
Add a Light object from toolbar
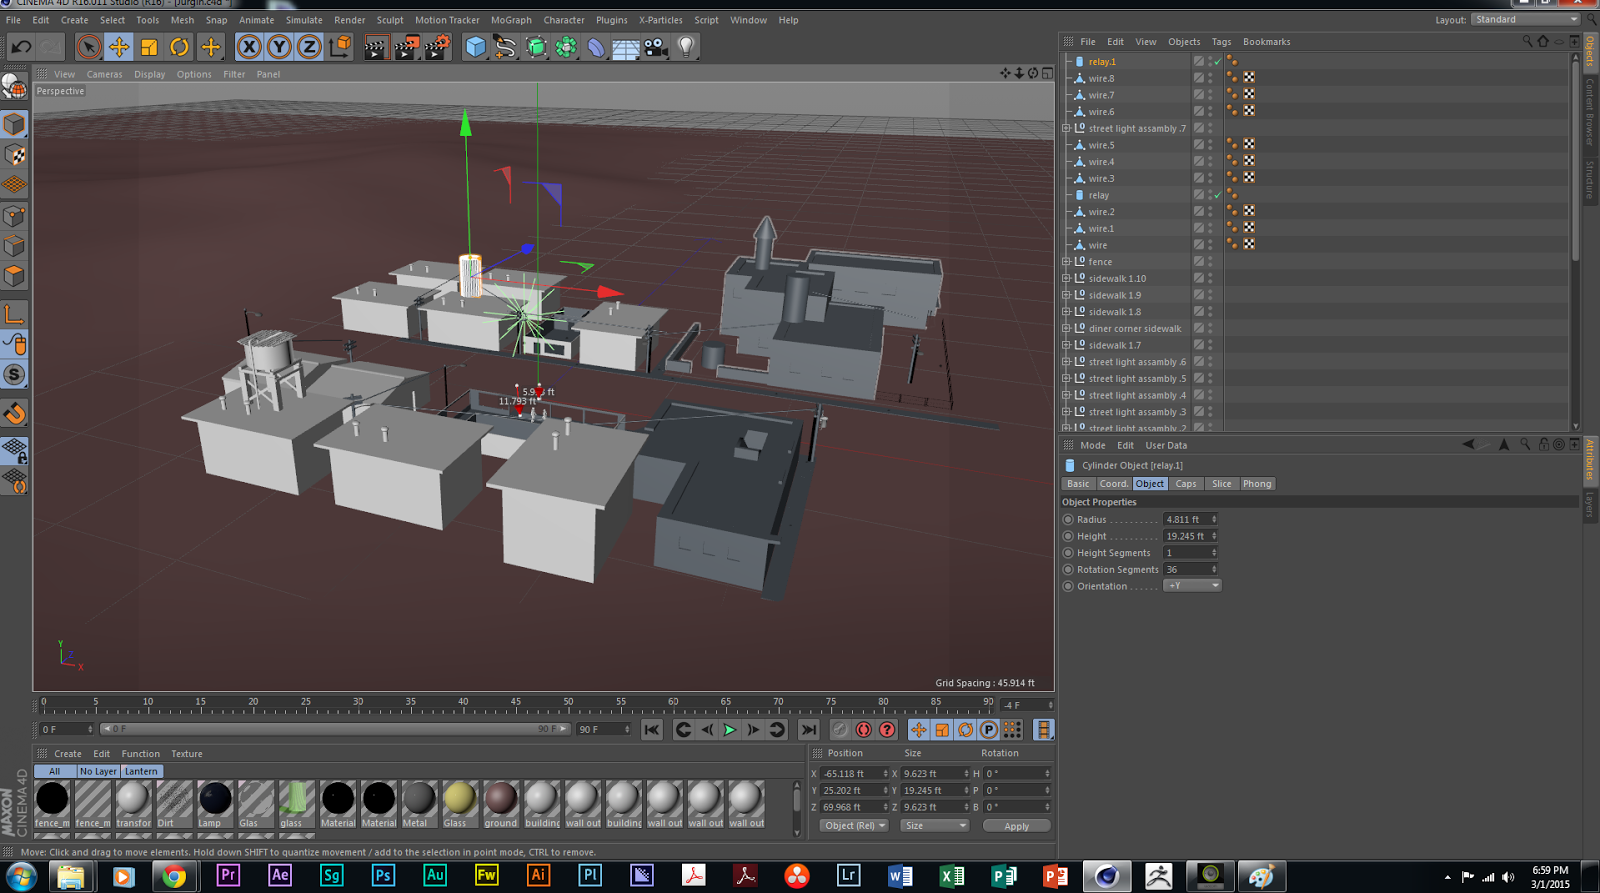point(686,47)
